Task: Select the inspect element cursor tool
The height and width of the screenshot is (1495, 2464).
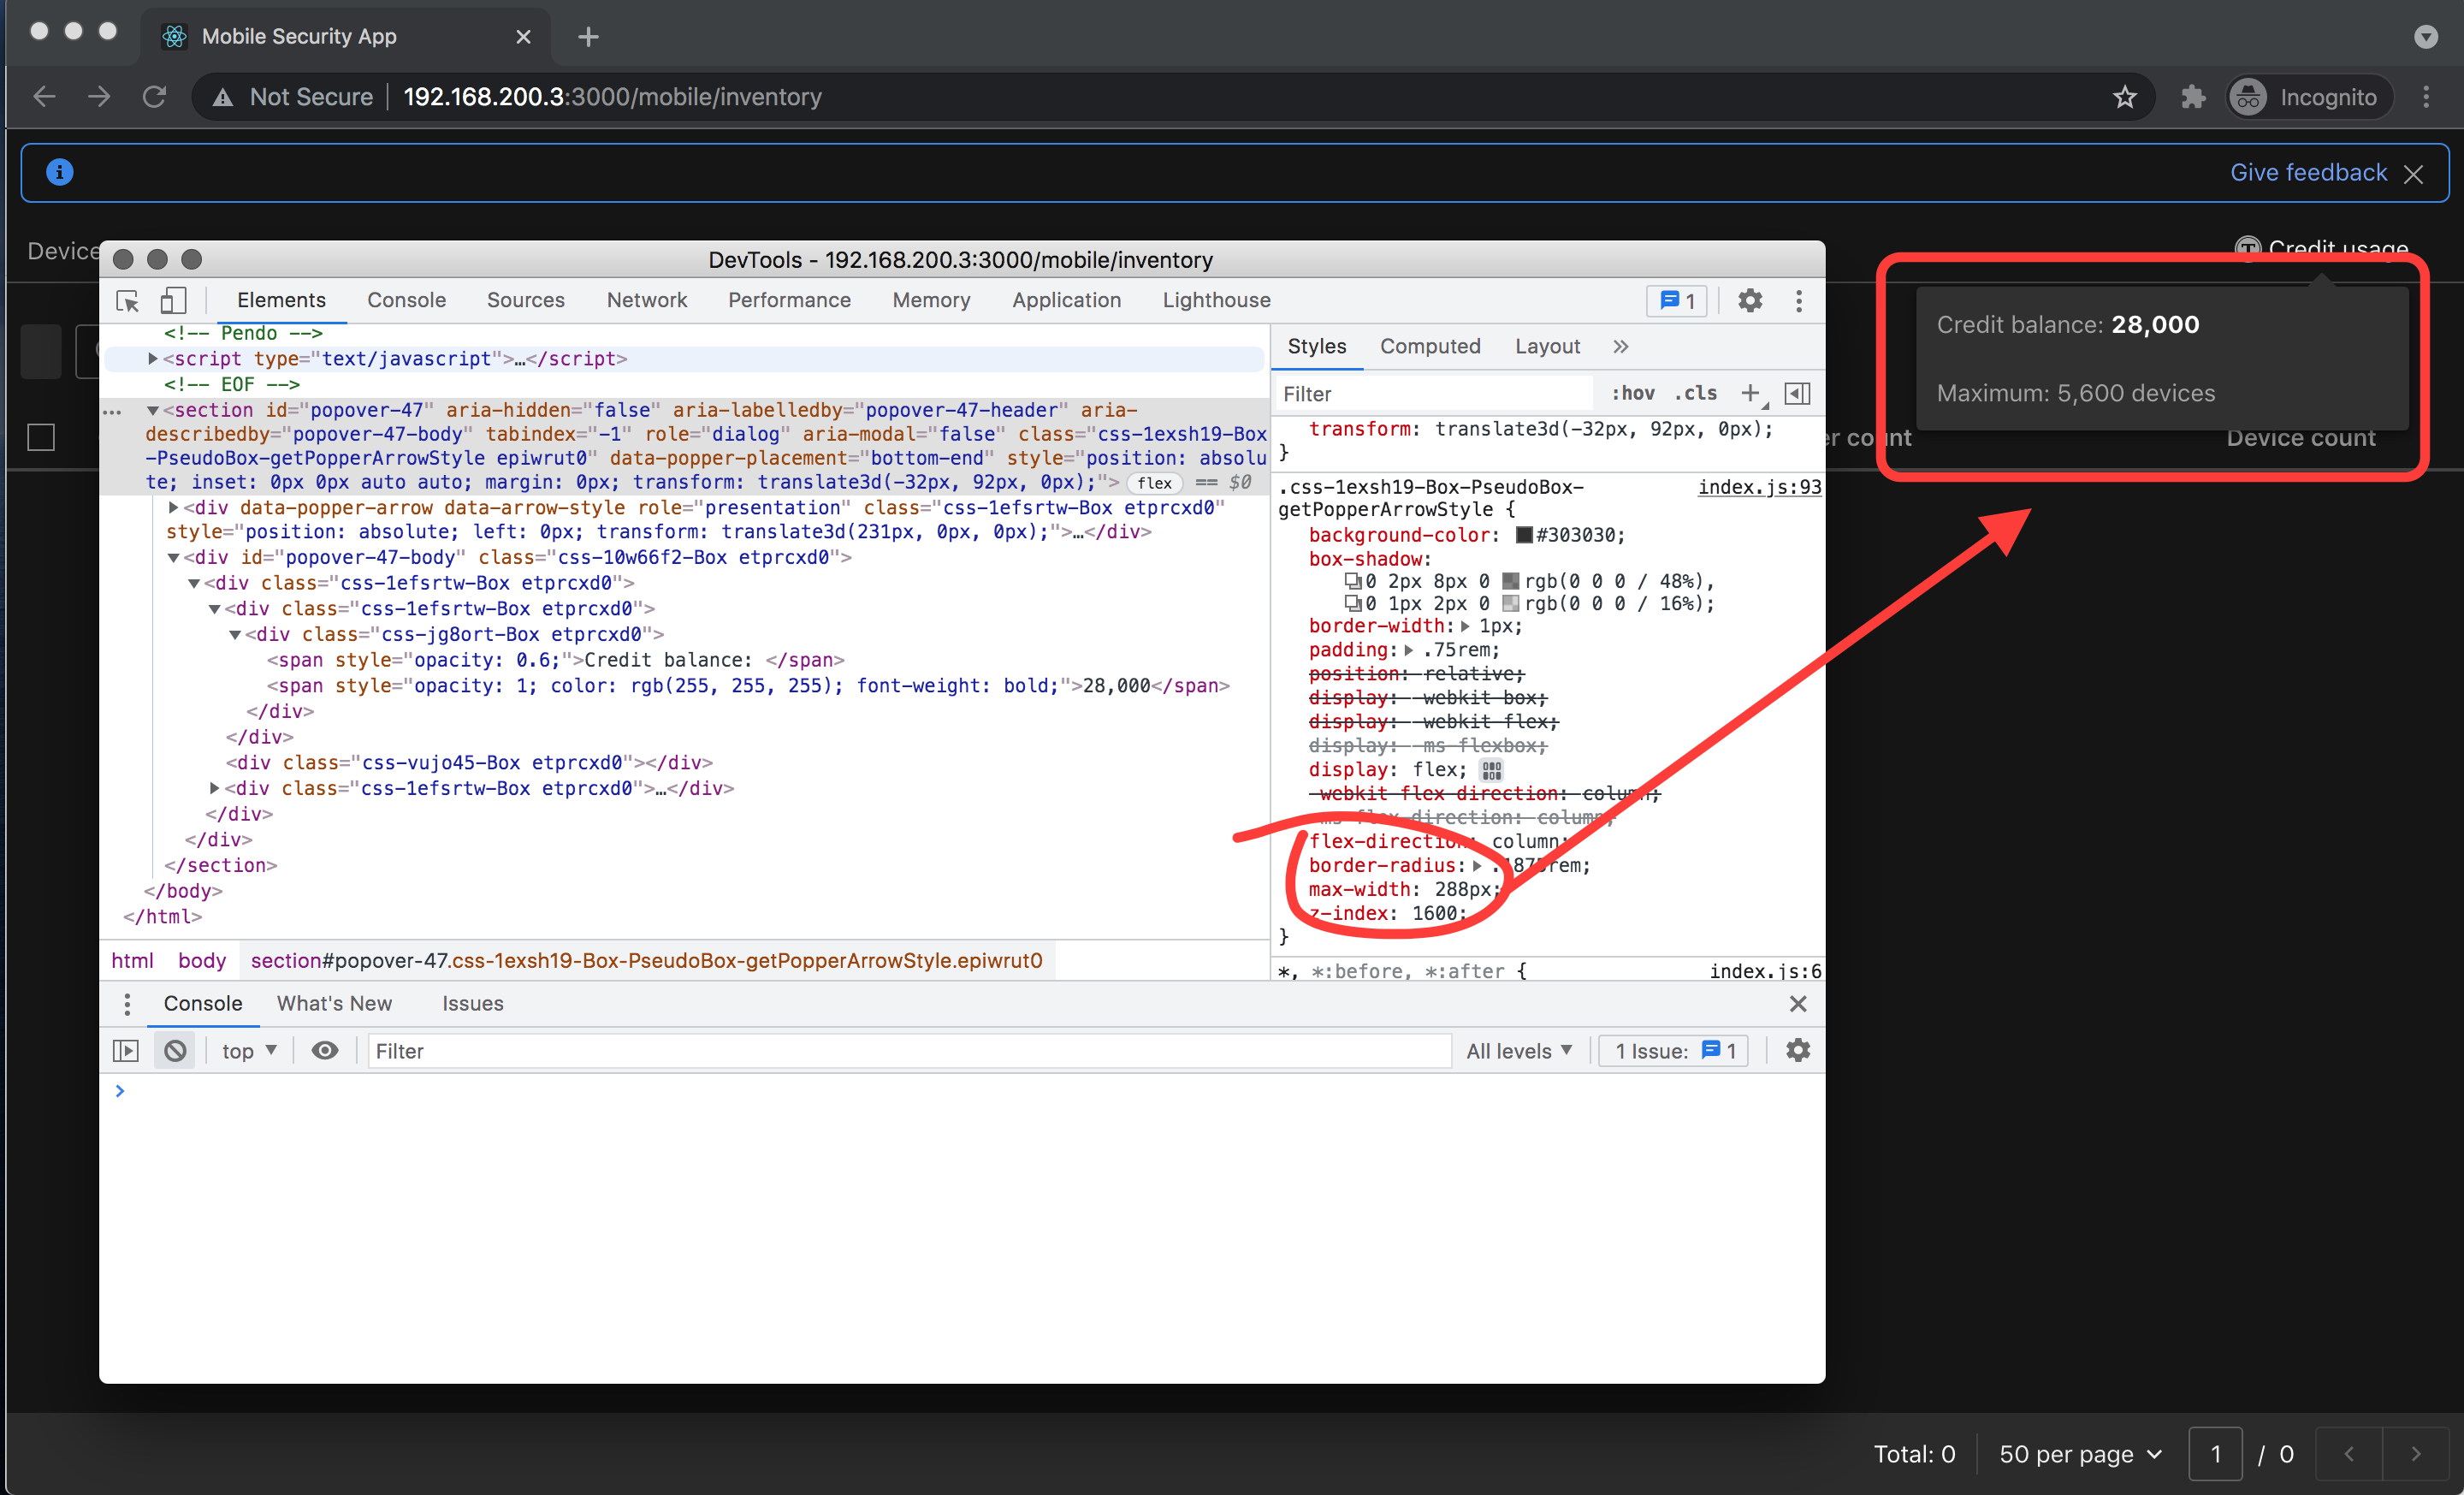Action: pyautogui.click(x=126, y=300)
